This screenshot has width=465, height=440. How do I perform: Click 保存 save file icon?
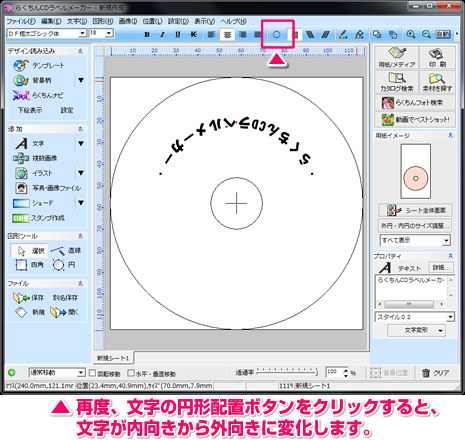click(28, 298)
